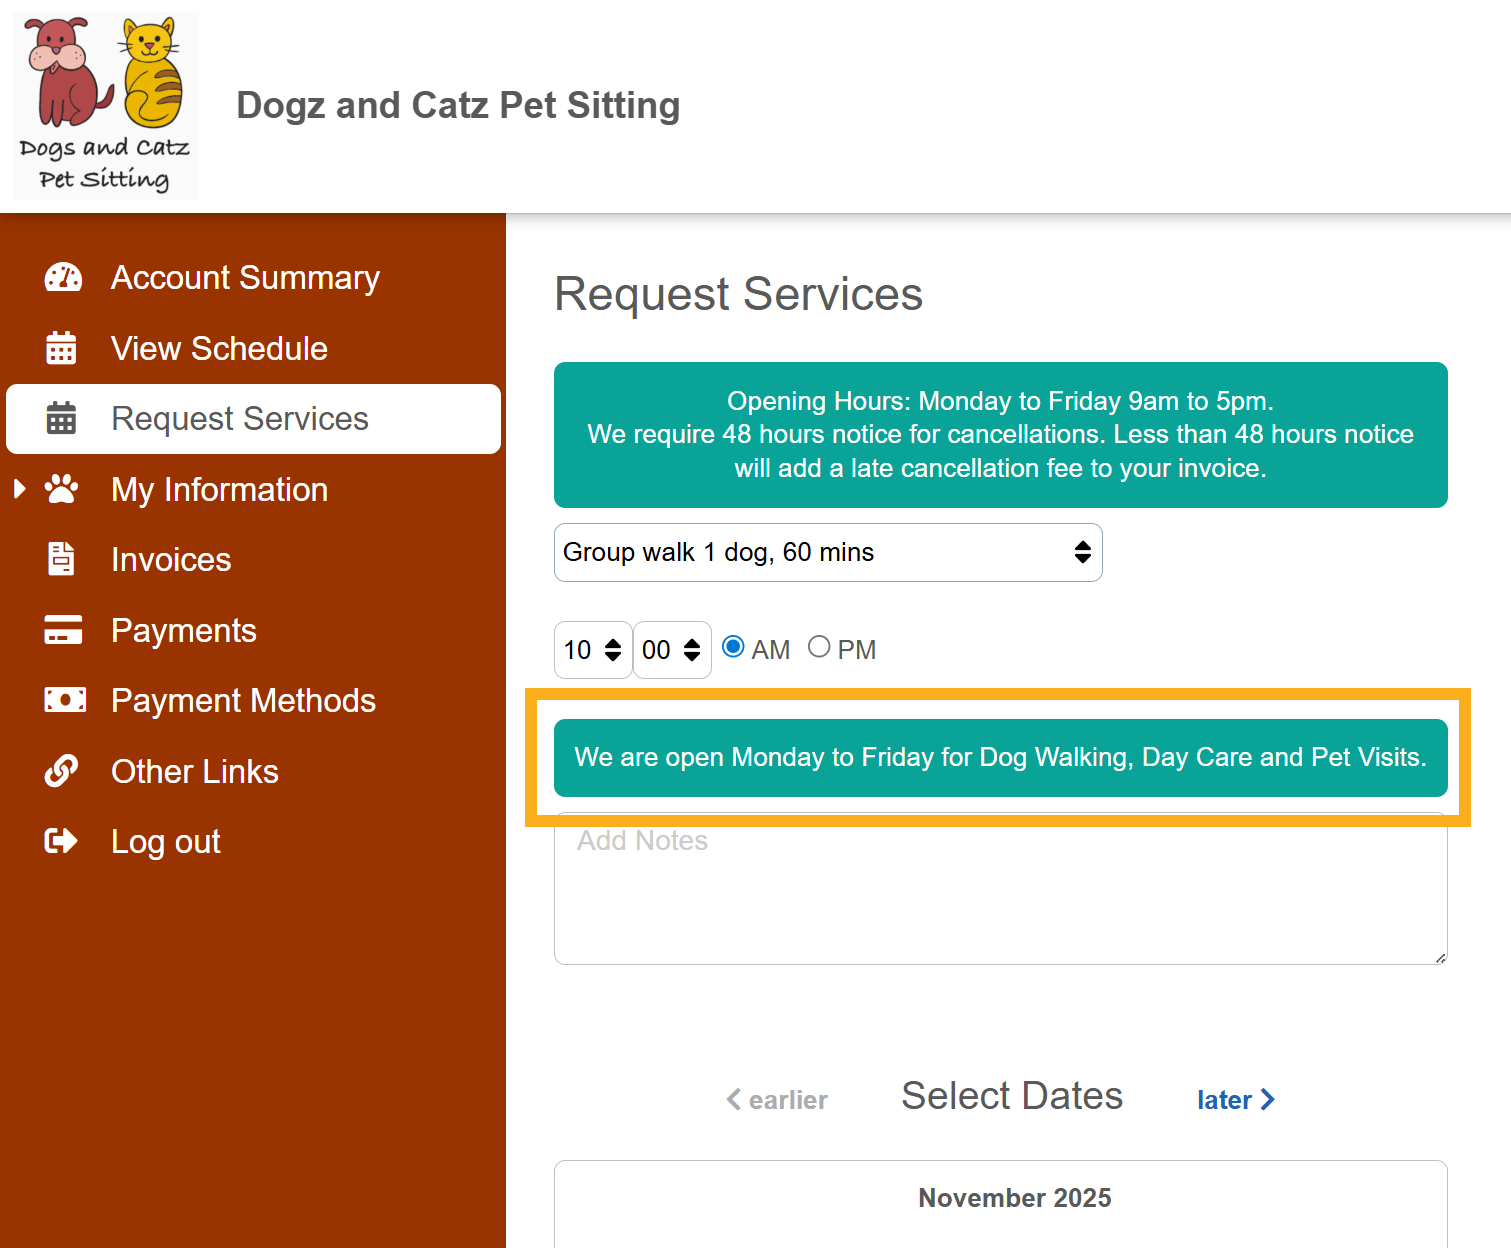This screenshot has width=1511, height=1248.
Task: Open the service type dropdown
Action: pos(827,552)
